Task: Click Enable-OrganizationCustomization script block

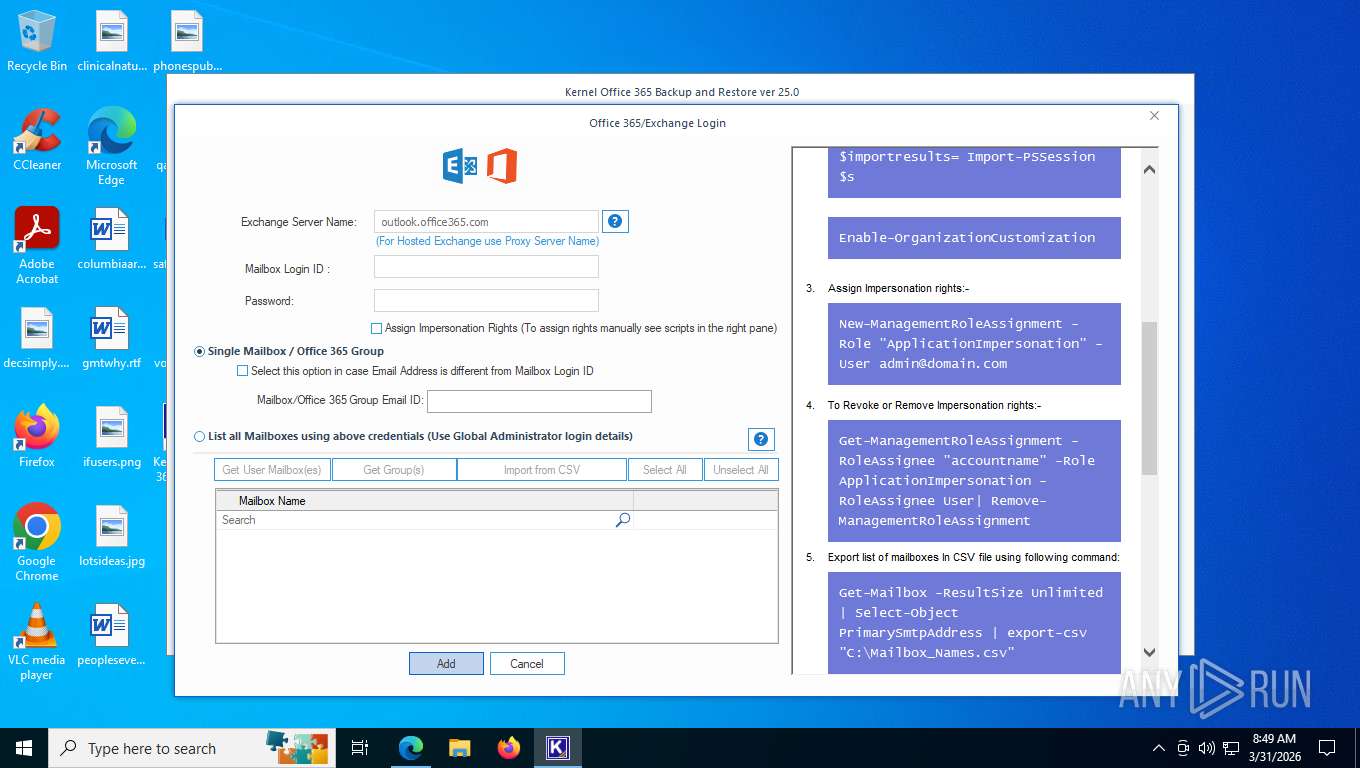Action: tap(974, 238)
